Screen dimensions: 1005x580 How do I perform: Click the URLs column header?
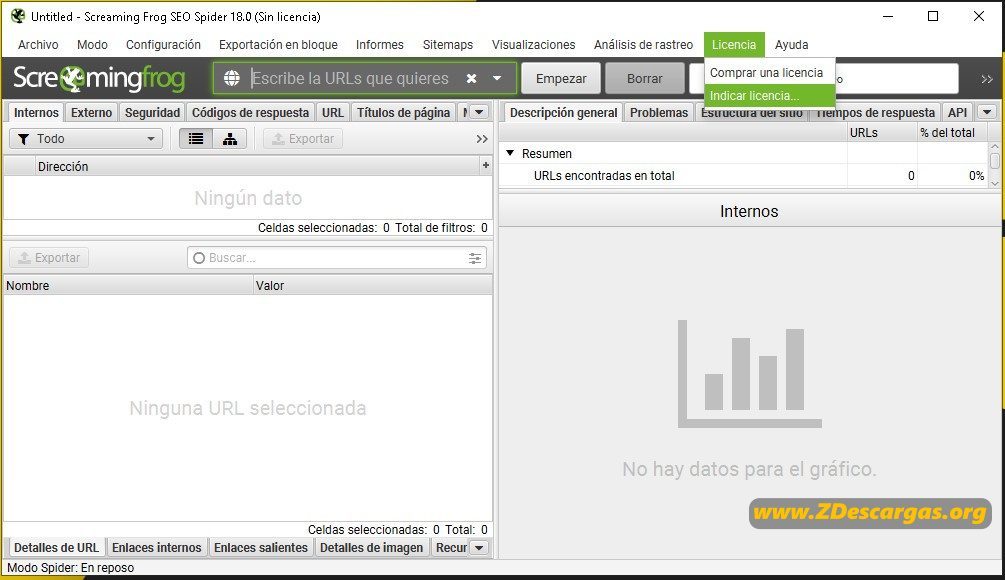[882, 133]
